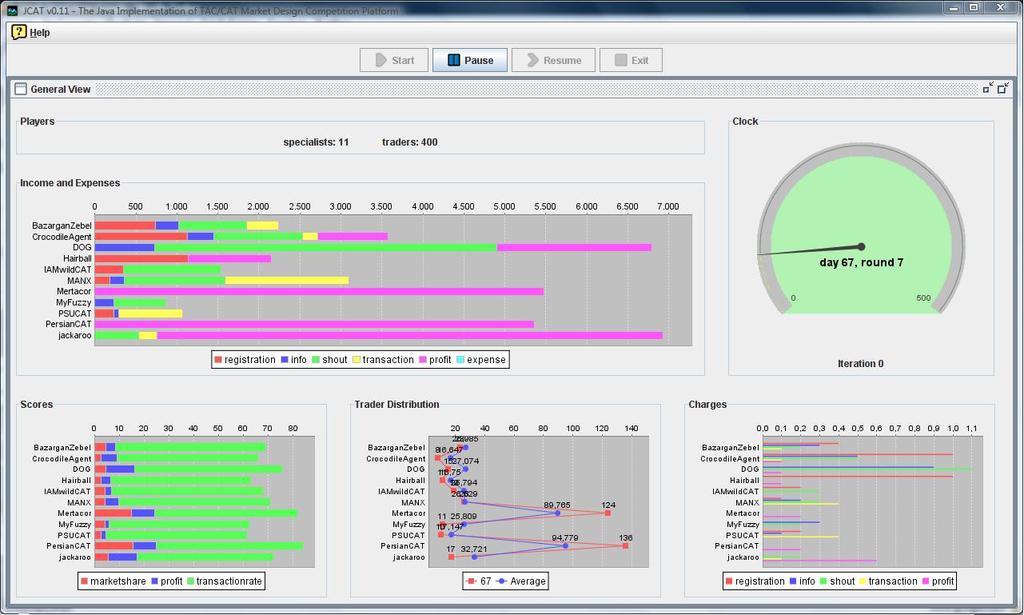Click registration swatch in Income legend

218,360
